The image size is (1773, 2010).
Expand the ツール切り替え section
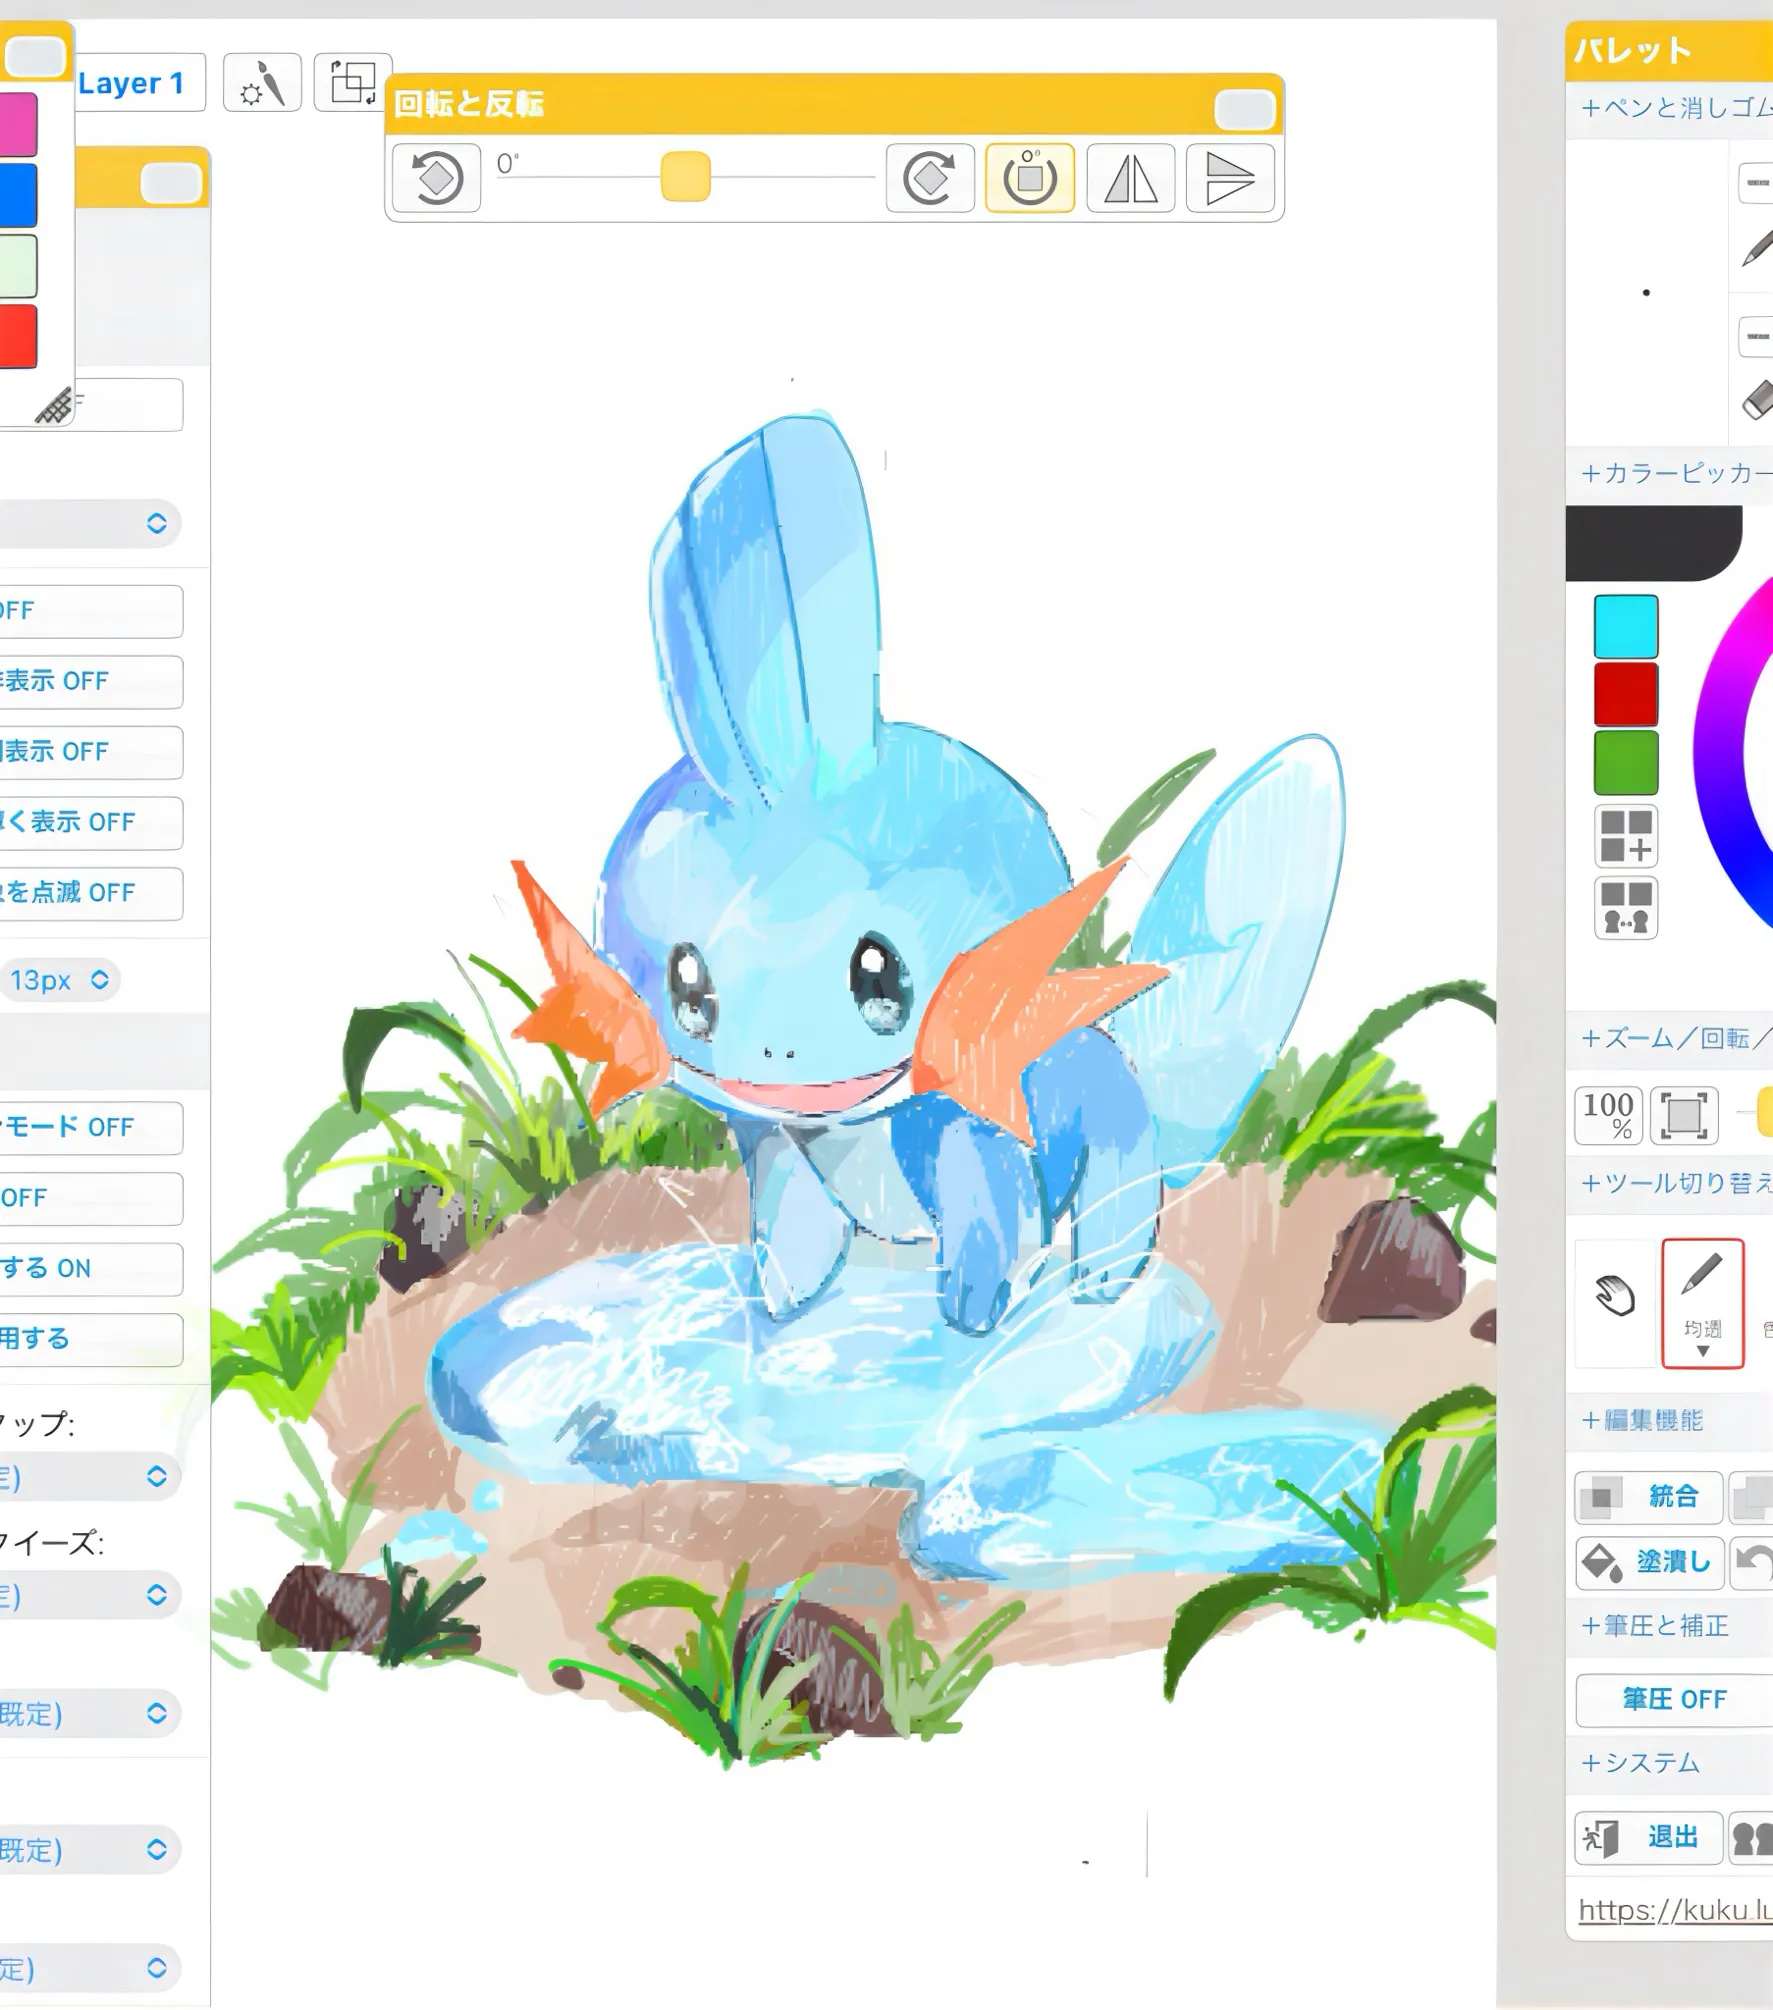[x=1676, y=1184]
